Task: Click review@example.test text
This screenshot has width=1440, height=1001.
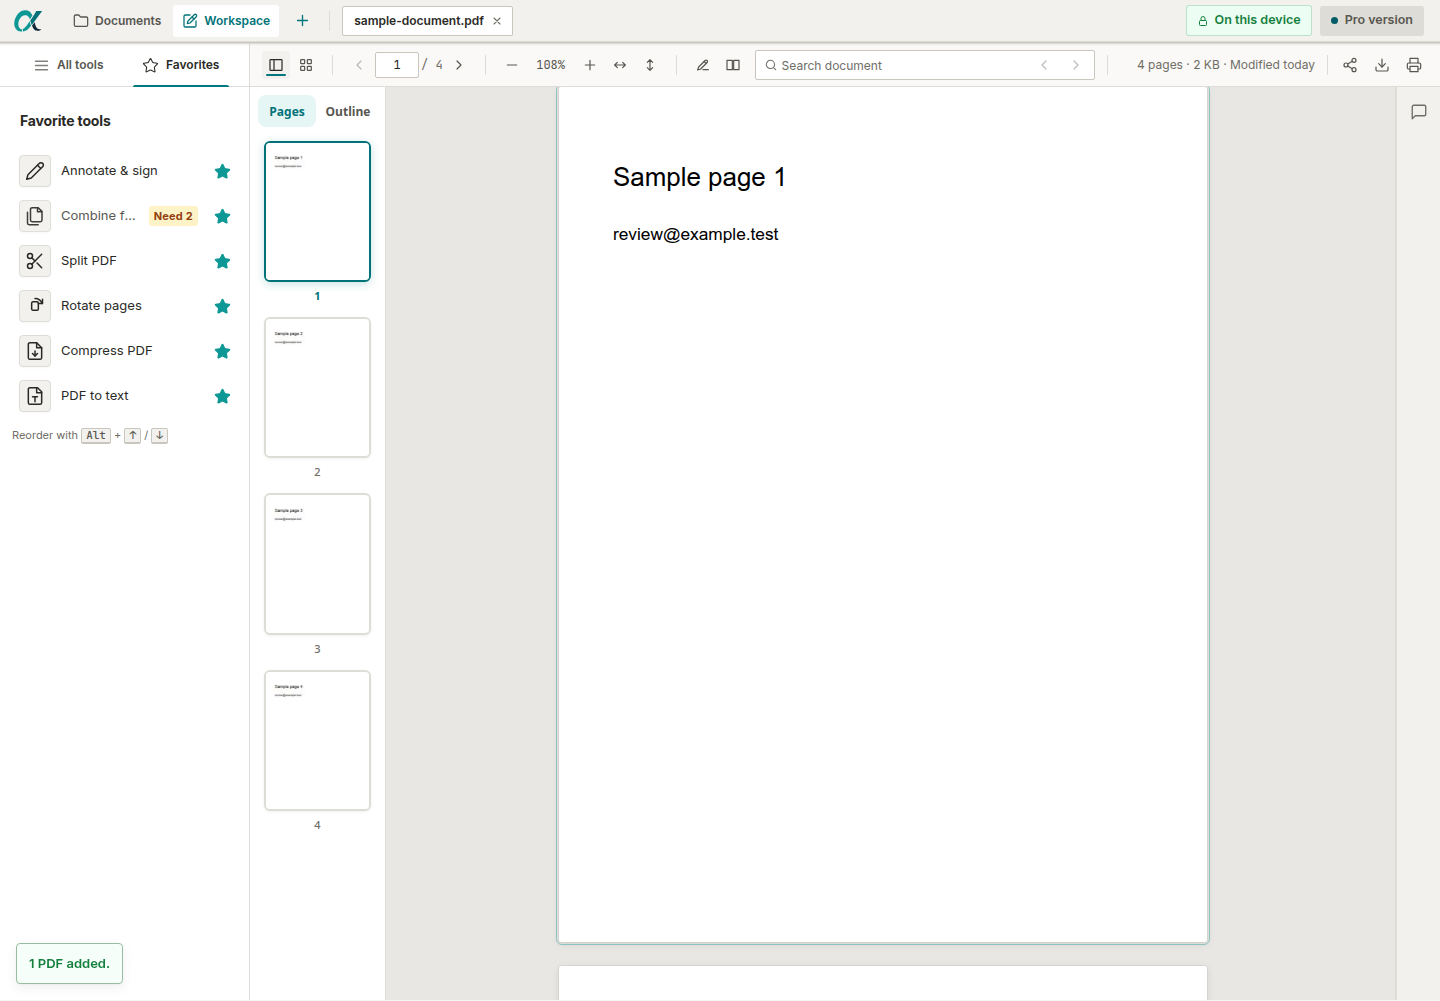Action: tap(695, 235)
